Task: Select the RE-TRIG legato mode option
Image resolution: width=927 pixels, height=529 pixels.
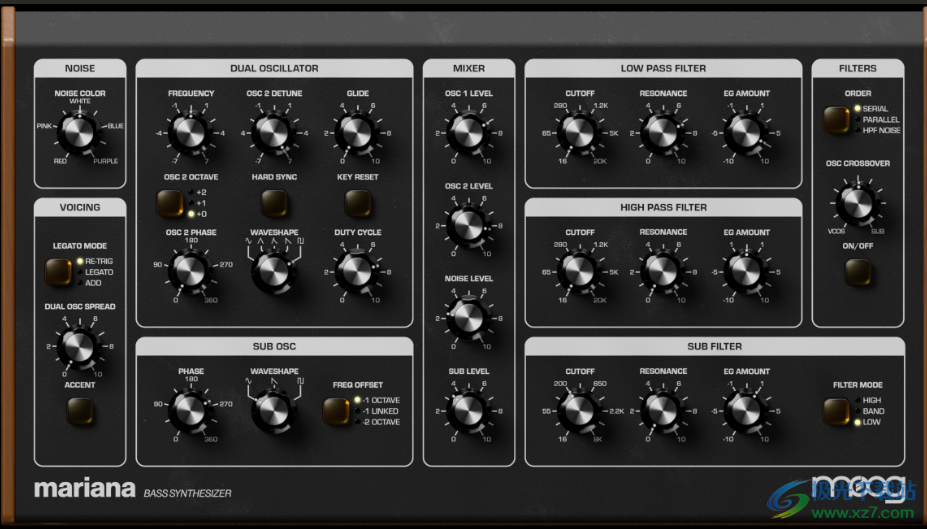Action: pyautogui.click(x=95, y=261)
